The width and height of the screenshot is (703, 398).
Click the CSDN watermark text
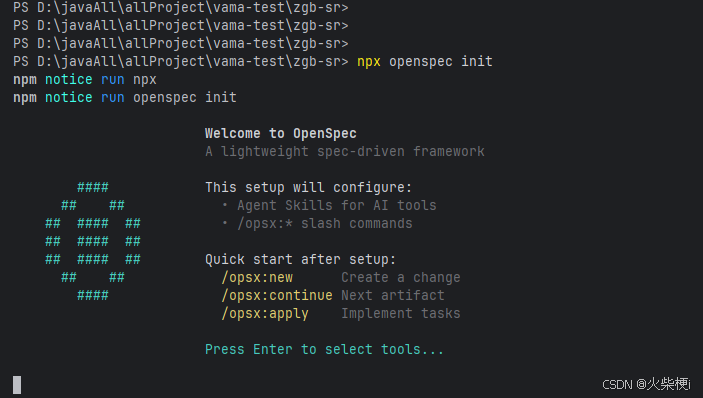(x=647, y=384)
